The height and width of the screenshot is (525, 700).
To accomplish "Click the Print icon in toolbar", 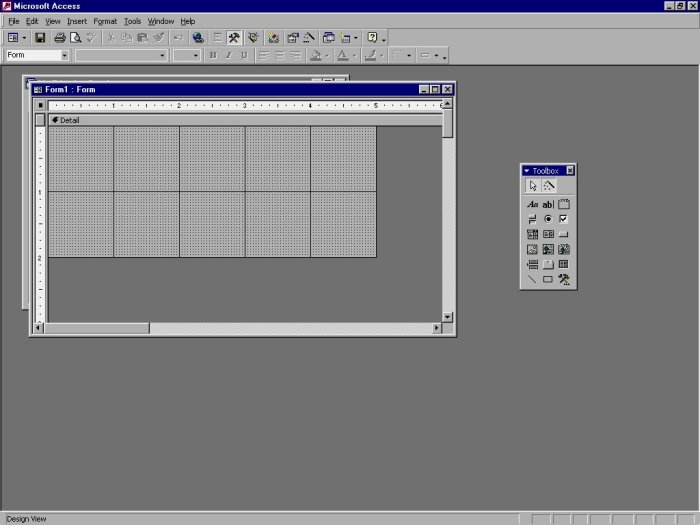I will click(x=60, y=38).
